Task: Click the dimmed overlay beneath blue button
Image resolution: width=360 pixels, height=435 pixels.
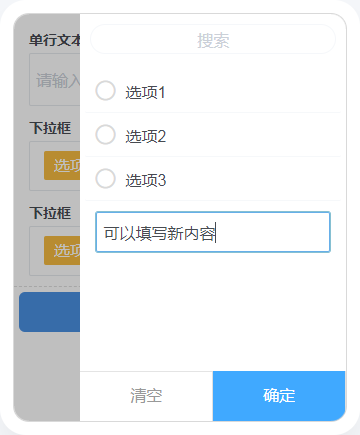Action: (47, 377)
